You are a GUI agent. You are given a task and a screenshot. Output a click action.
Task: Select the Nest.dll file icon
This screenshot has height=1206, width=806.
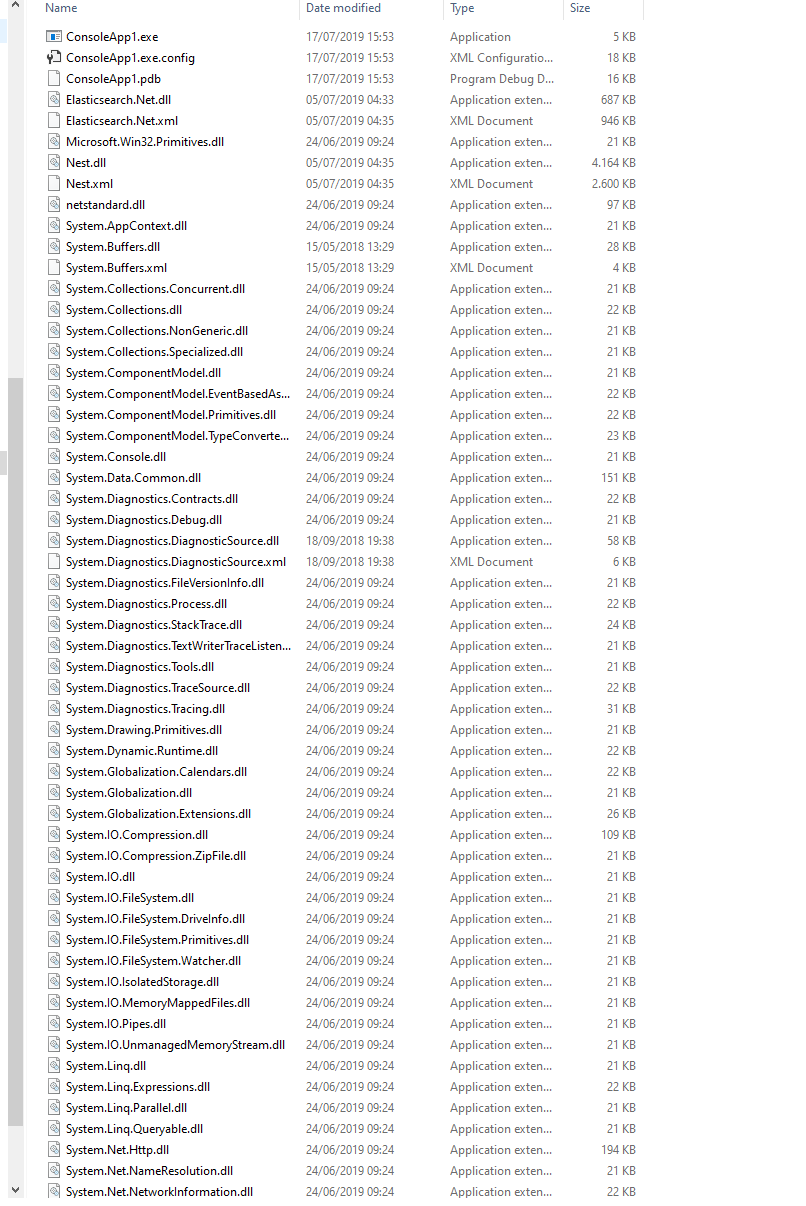(x=52, y=162)
